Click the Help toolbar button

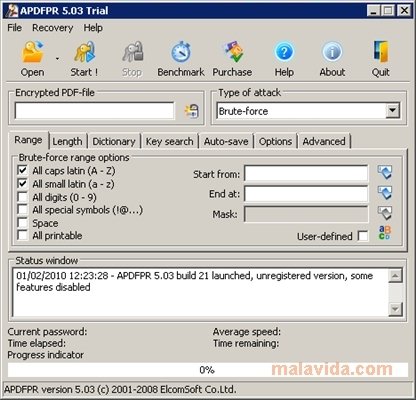tap(284, 59)
